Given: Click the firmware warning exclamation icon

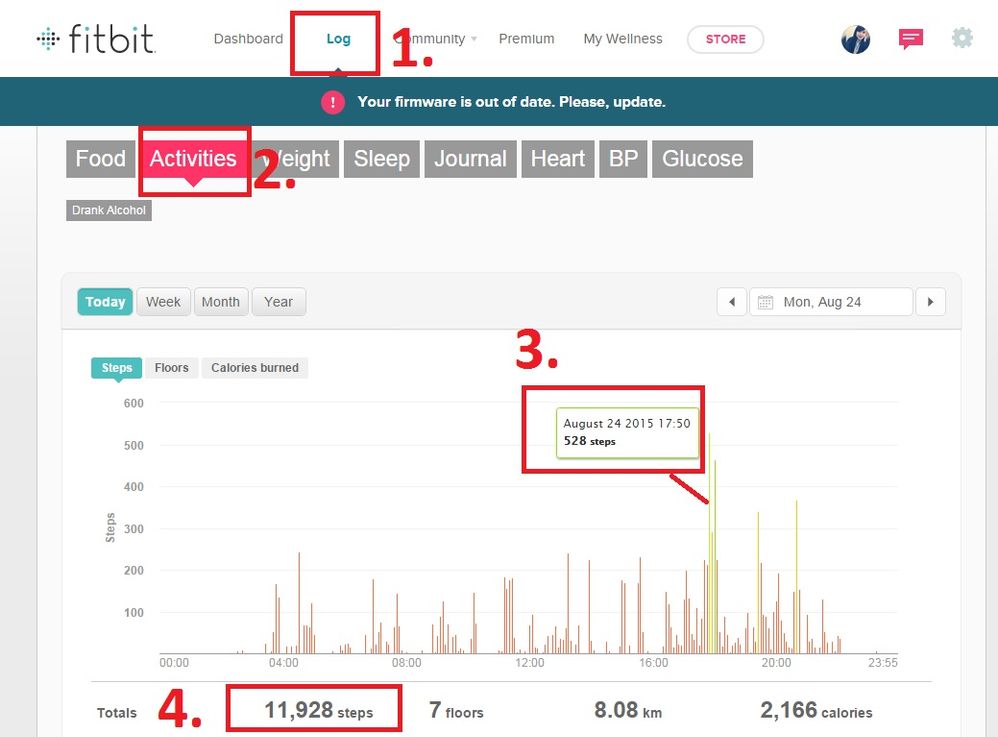Looking at the screenshot, I should (333, 102).
